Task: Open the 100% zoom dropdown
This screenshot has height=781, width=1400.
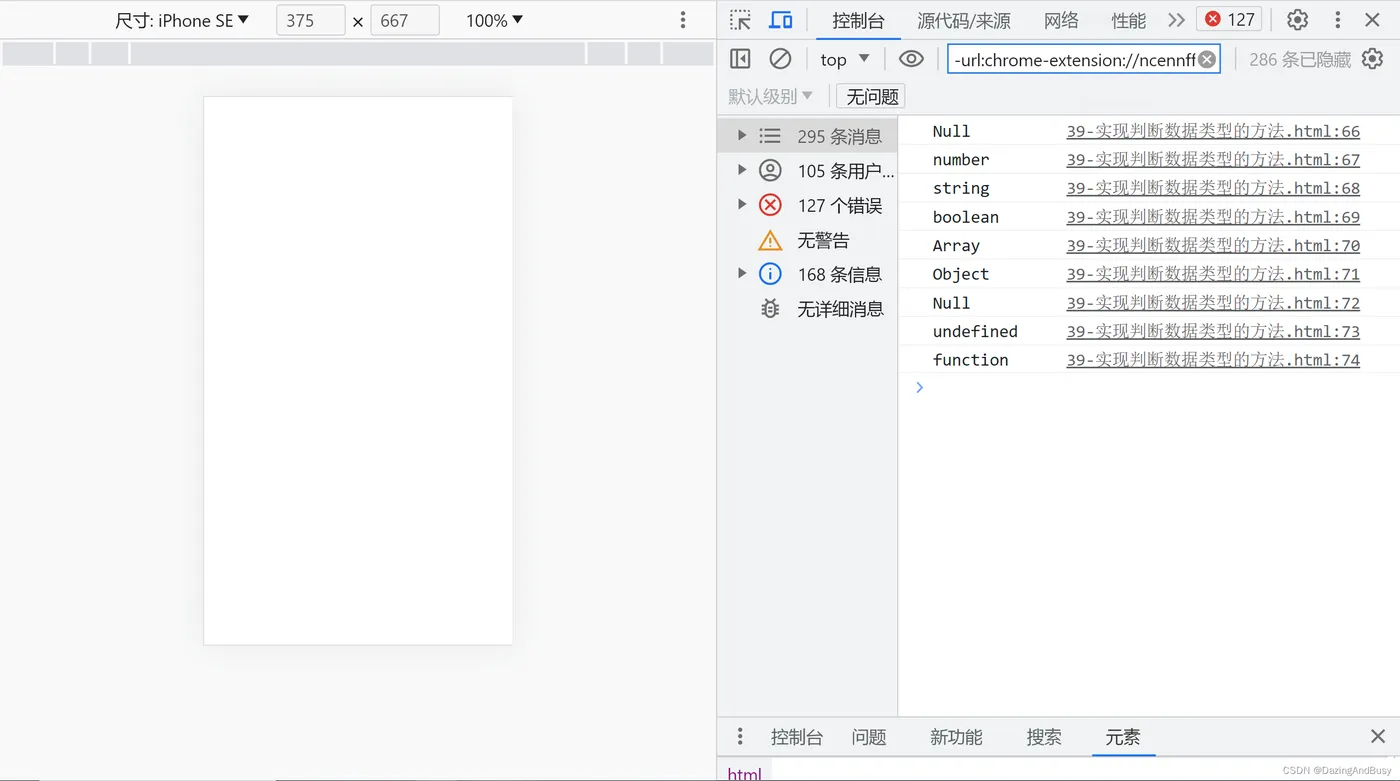Action: tap(494, 20)
